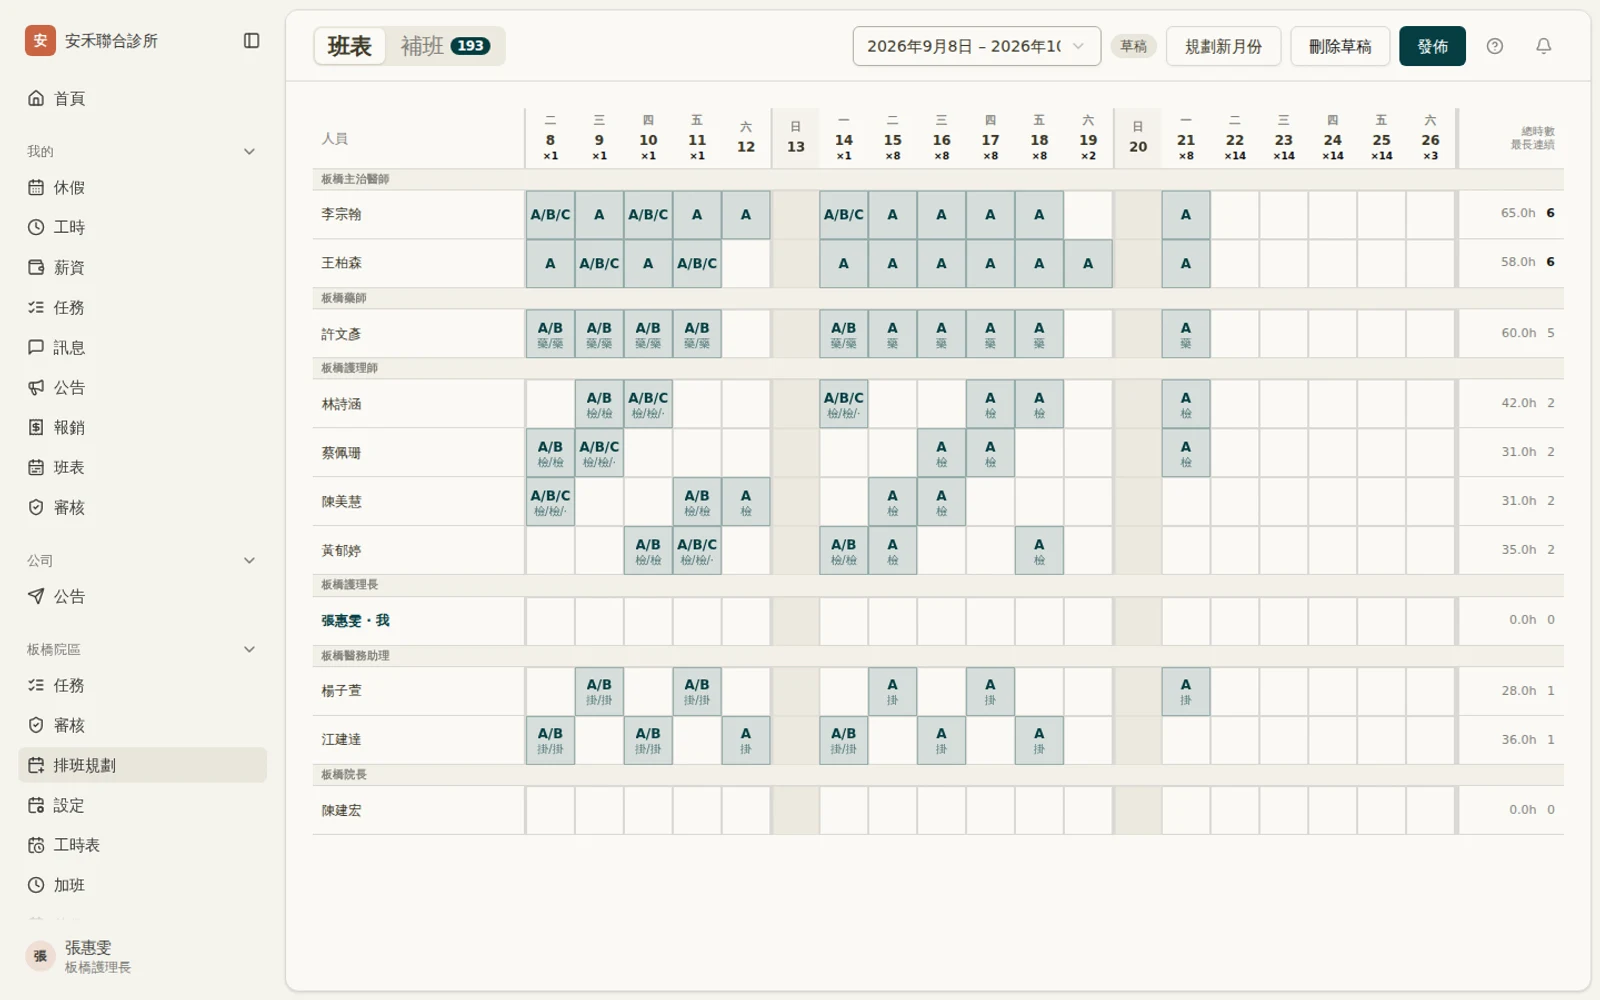Toggle the sidebar collapse icon
This screenshot has width=1600, height=1000.
252,41
